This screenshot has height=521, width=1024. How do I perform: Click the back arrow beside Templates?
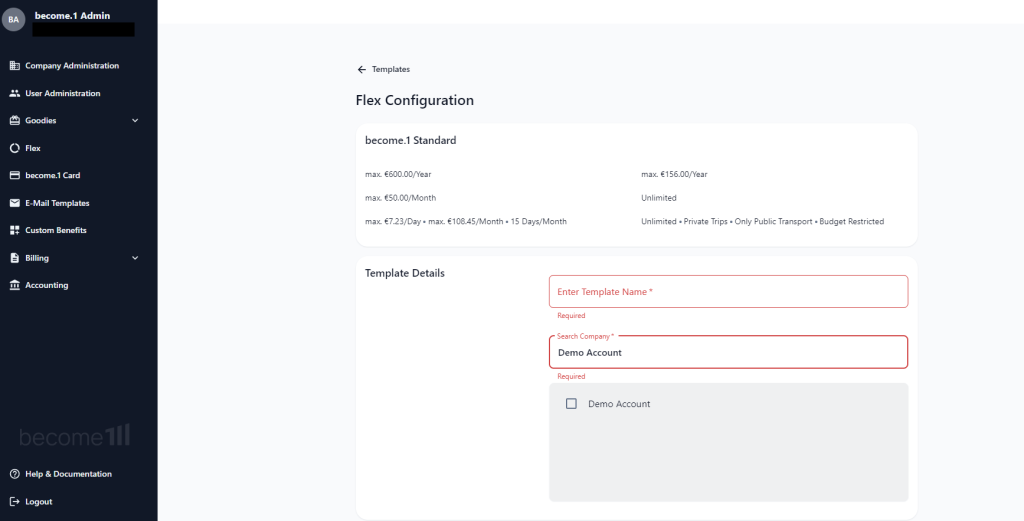click(362, 69)
